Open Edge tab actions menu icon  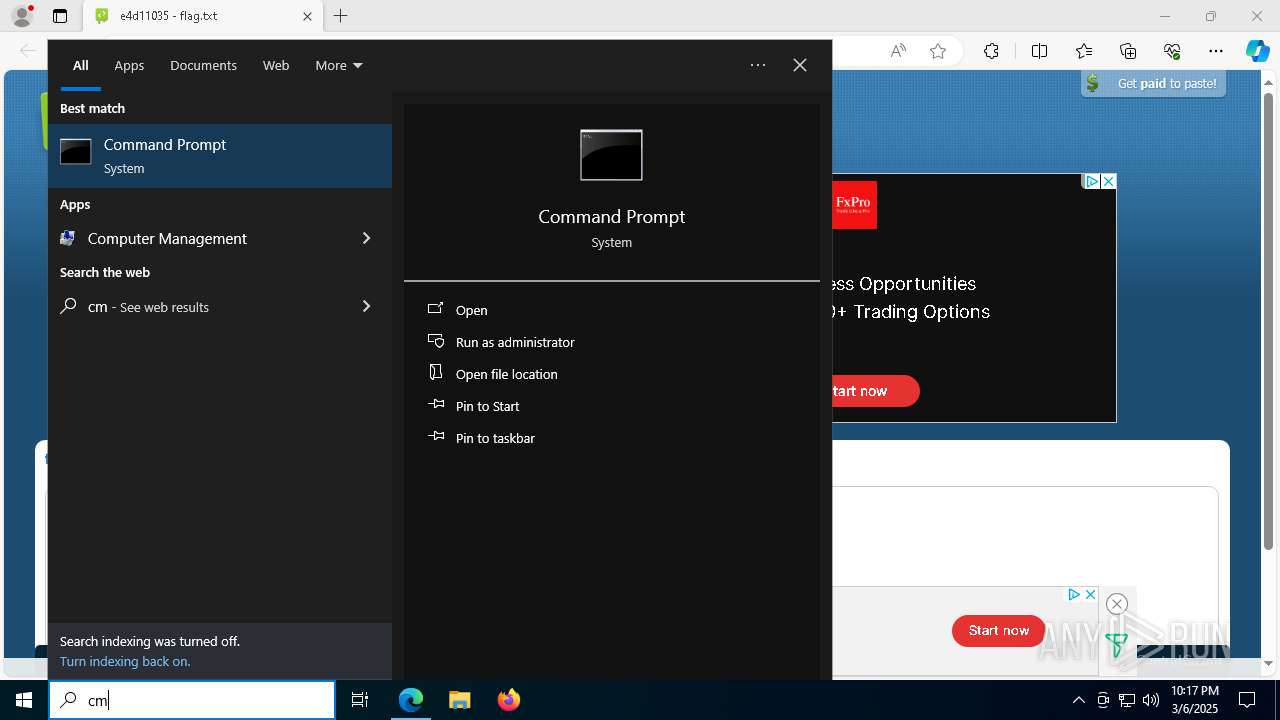coord(60,16)
